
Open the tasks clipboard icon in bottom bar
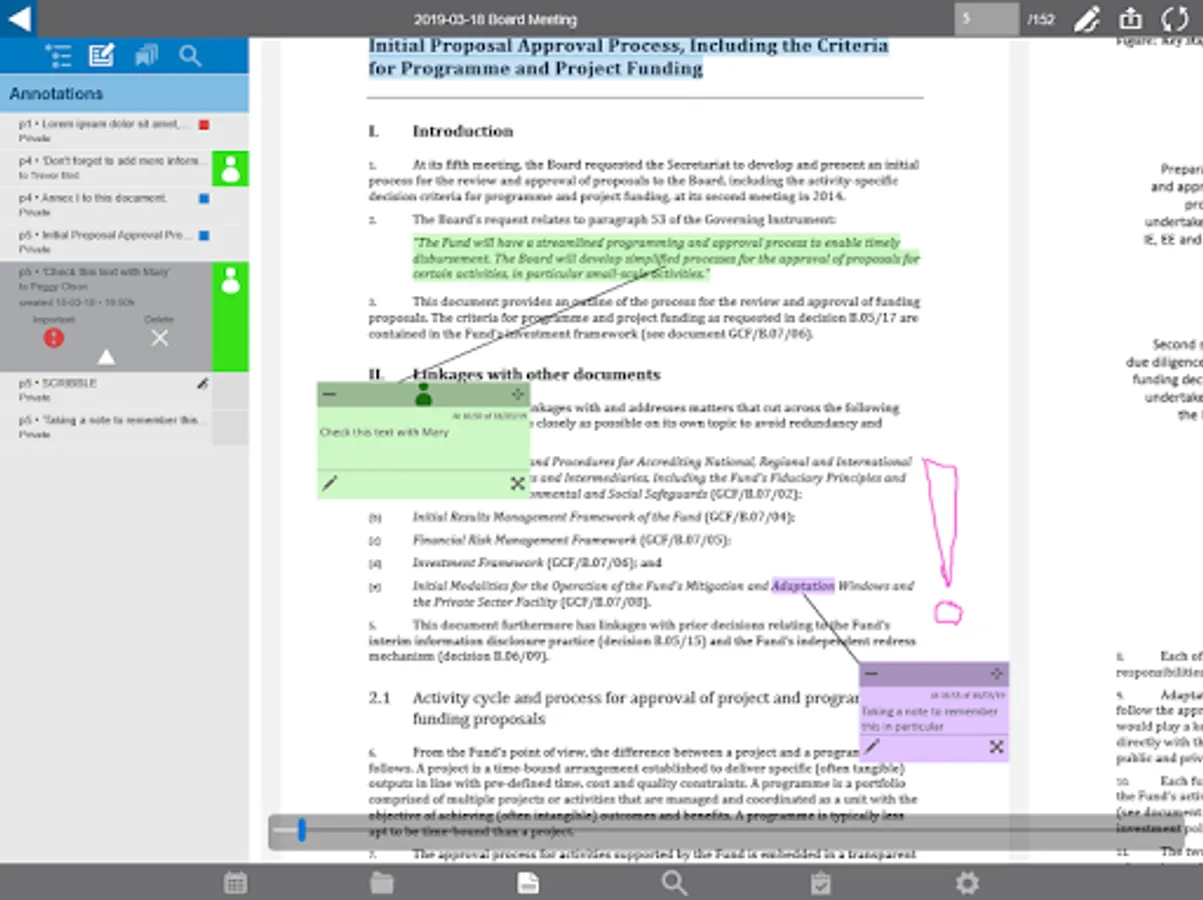(821, 882)
